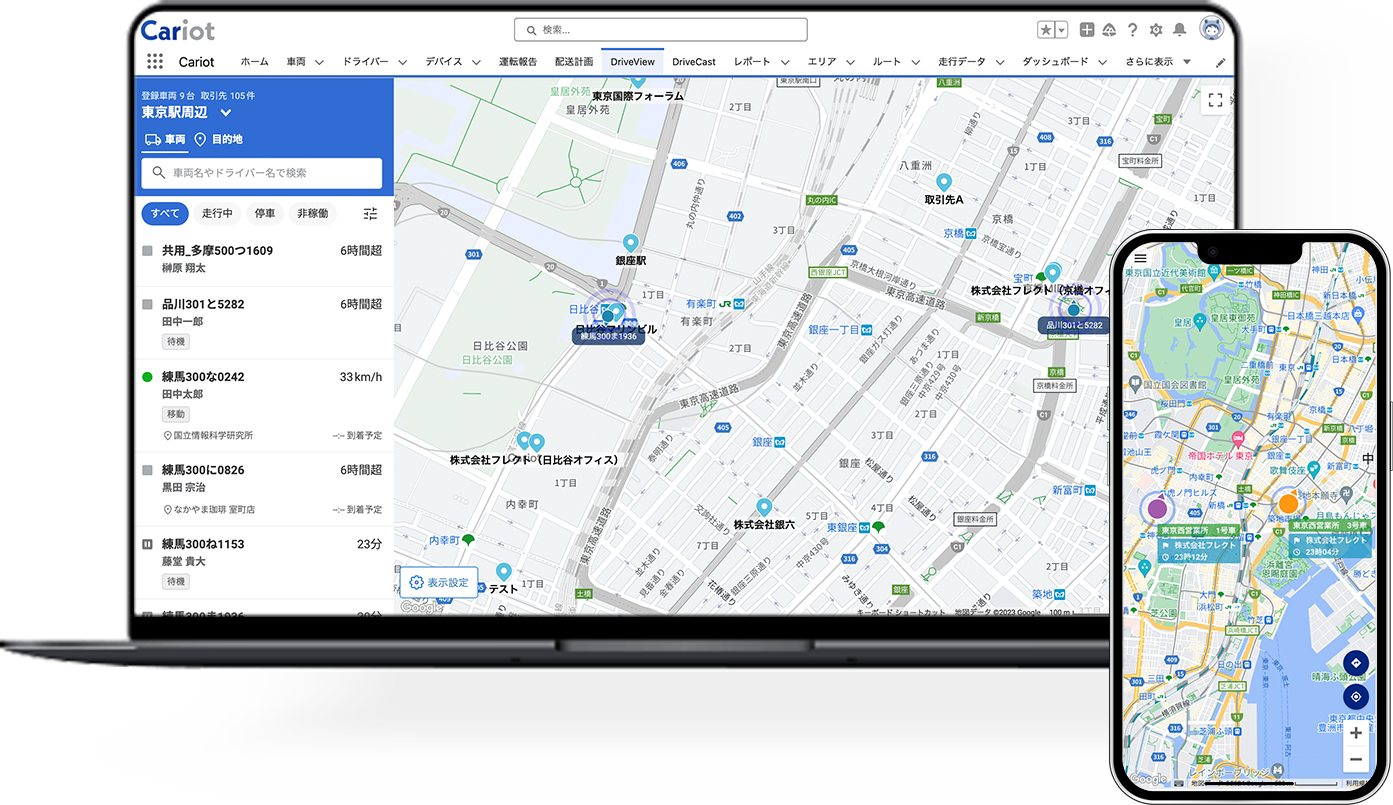Enter fullscreen map view
Screen dimensions: 1393x805
click(x=1215, y=100)
